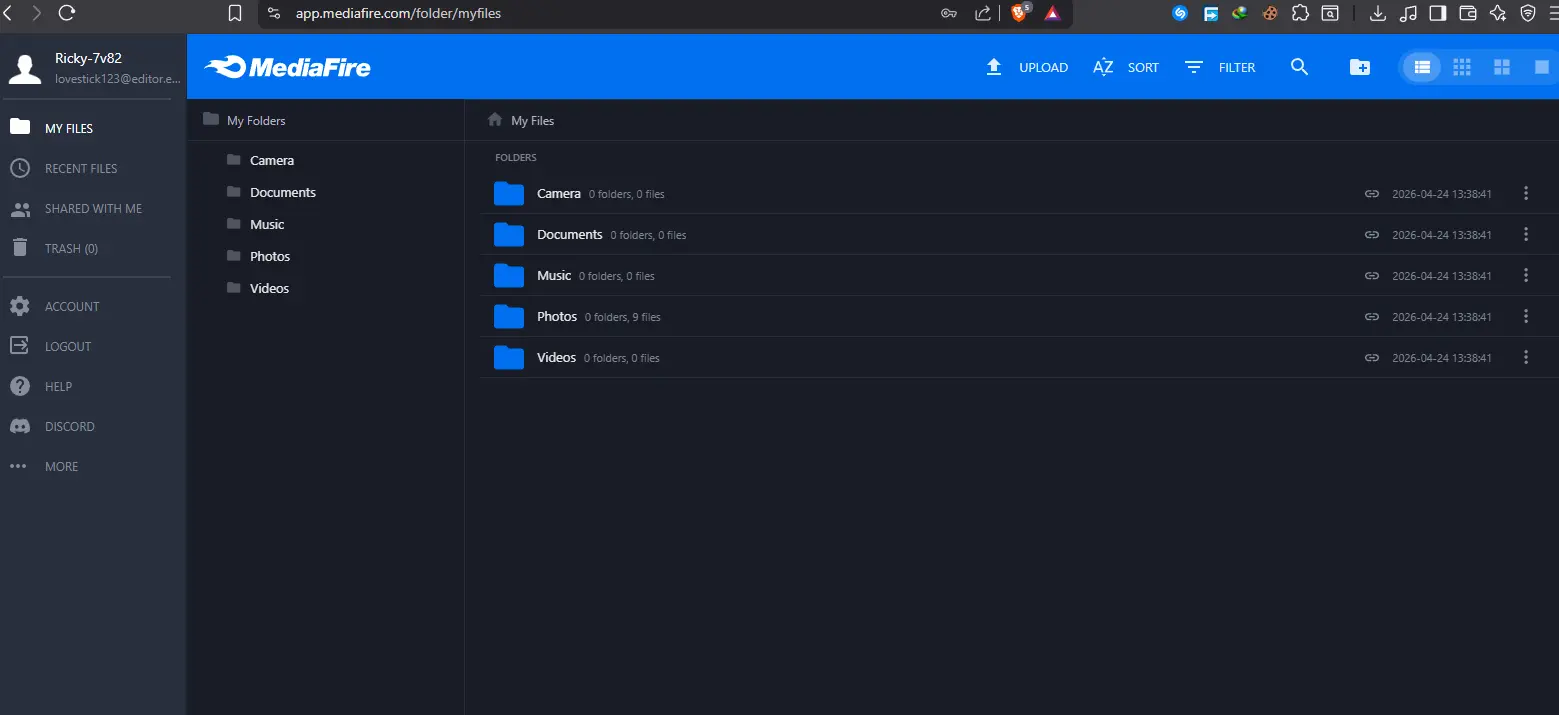Reload the page with browser refresh button

(67, 13)
